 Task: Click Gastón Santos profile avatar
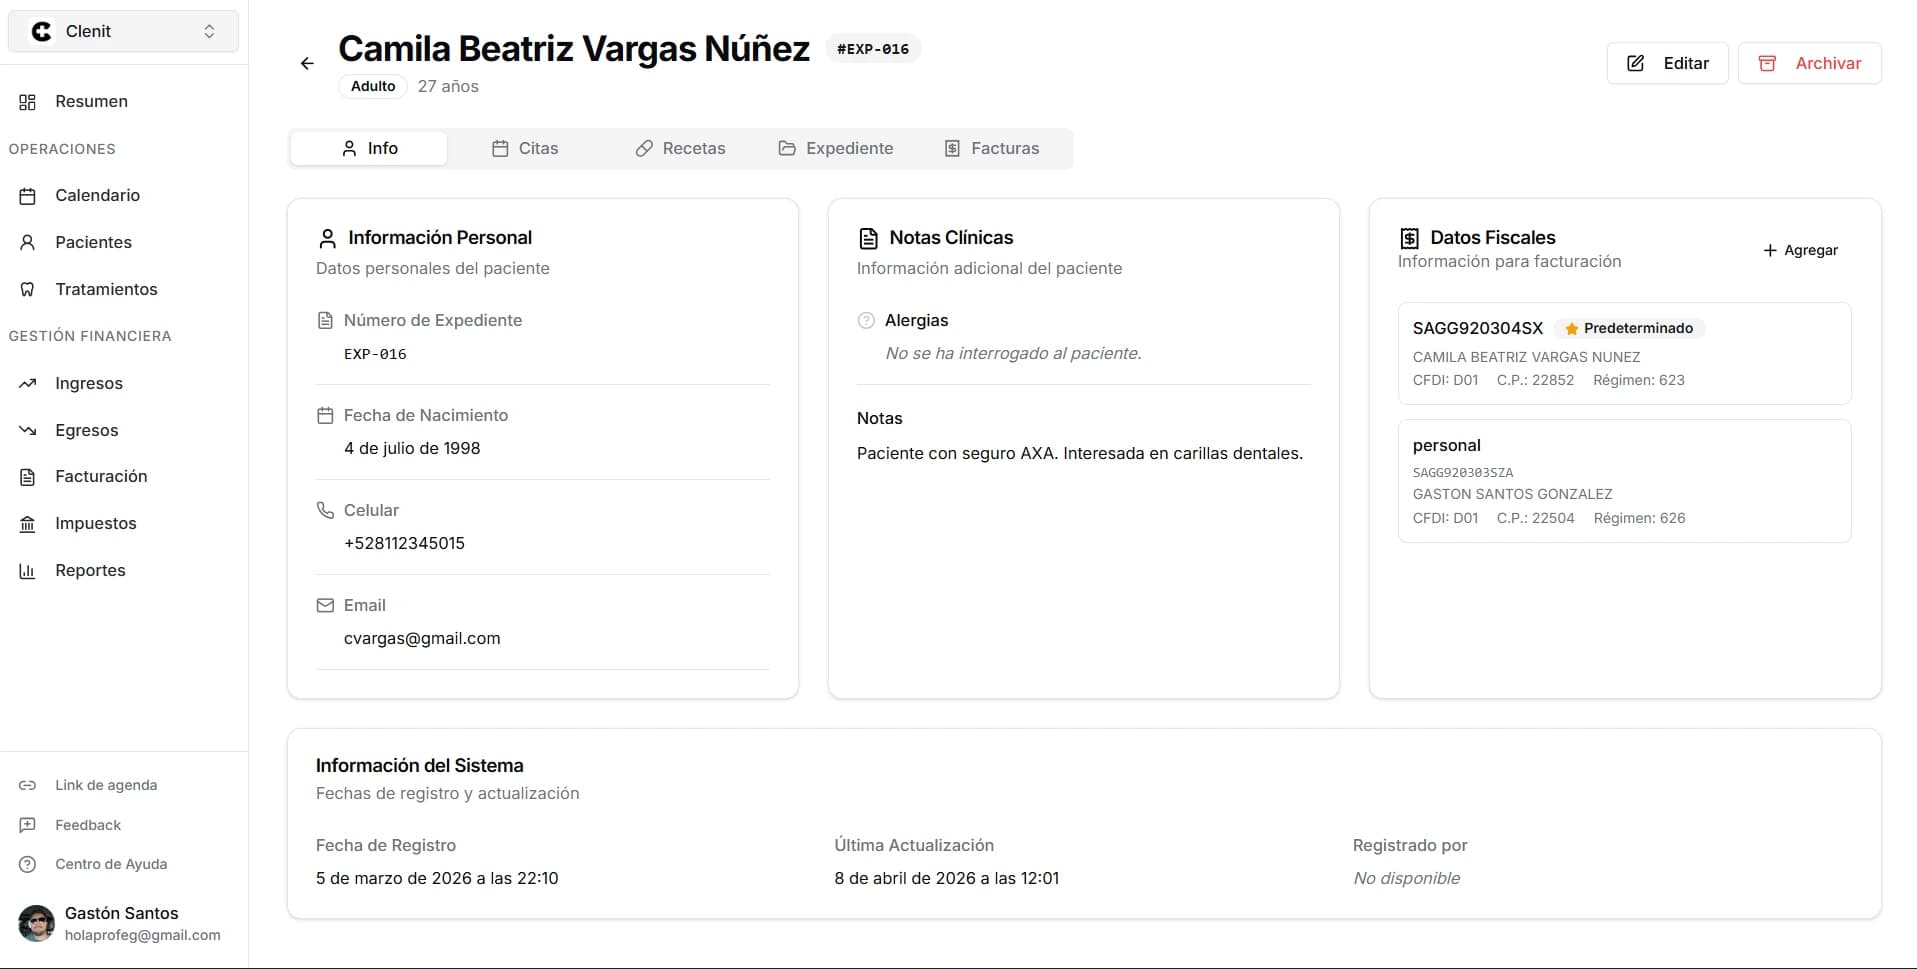pyautogui.click(x=37, y=923)
